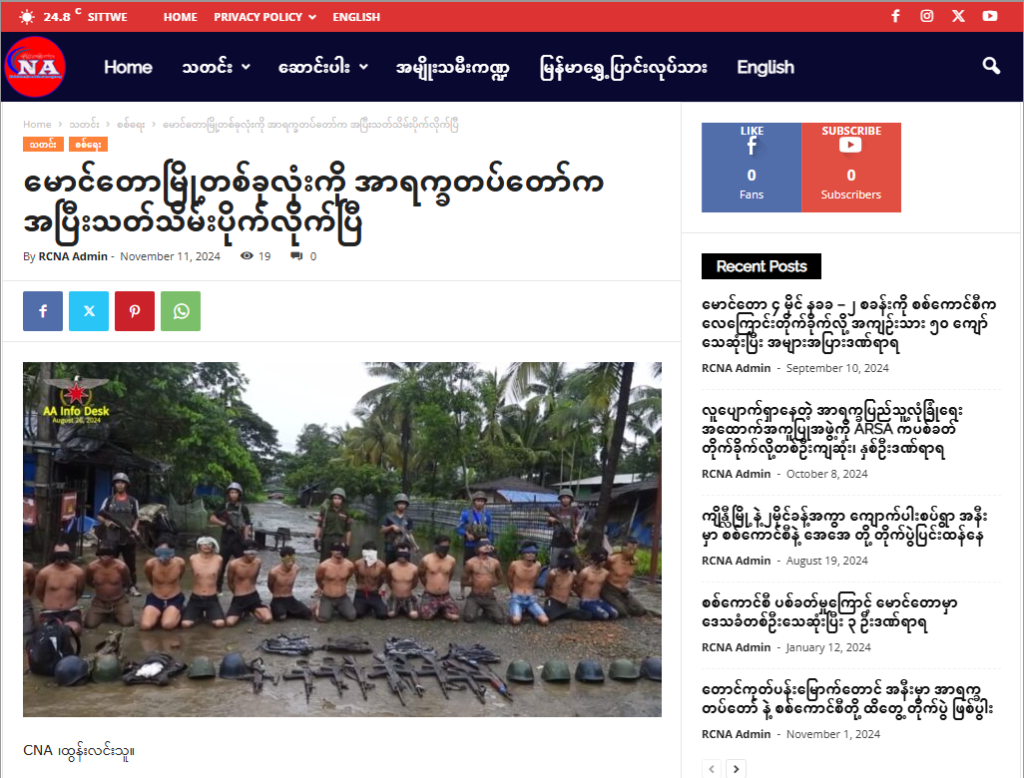Open the Facebook icon in top bar

[895, 16]
